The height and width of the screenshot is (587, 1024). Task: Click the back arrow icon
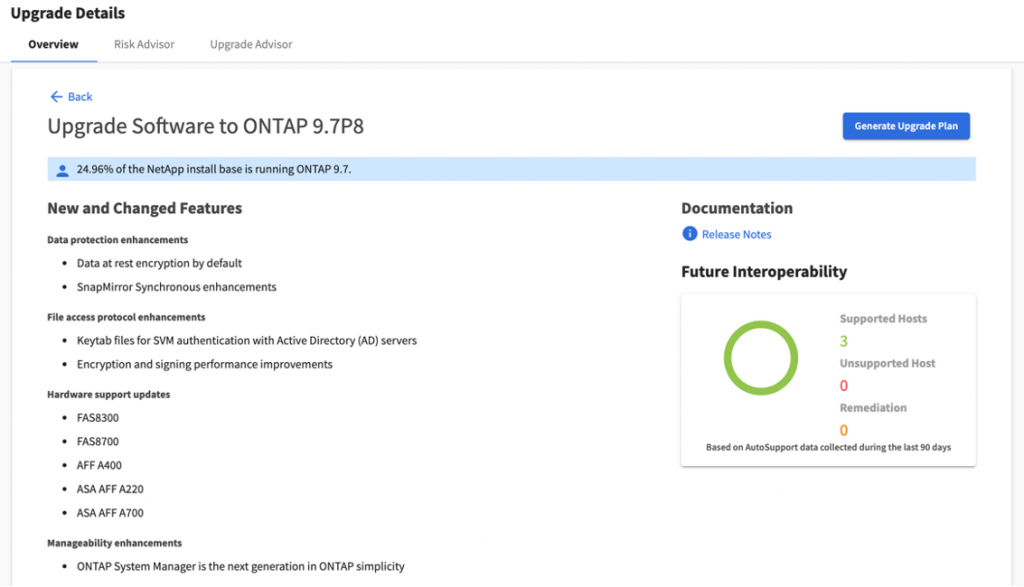pyautogui.click(x=56, y=97)
